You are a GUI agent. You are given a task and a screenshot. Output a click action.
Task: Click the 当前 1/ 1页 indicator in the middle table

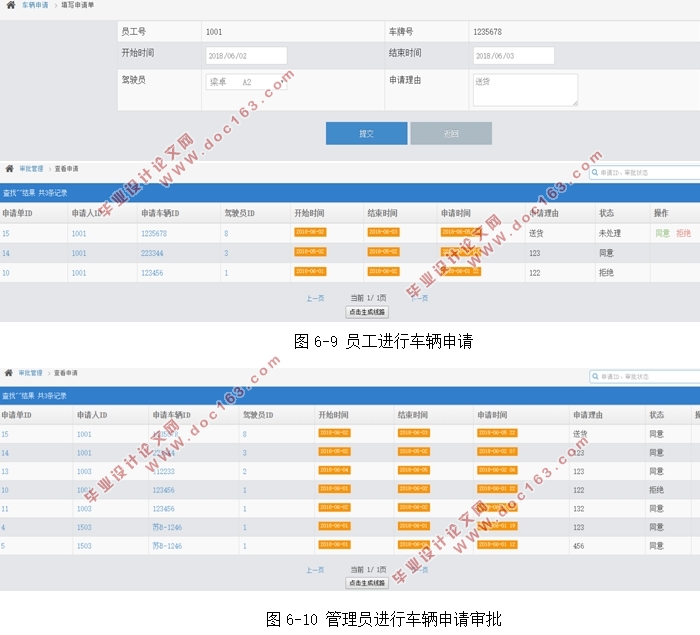368,298
